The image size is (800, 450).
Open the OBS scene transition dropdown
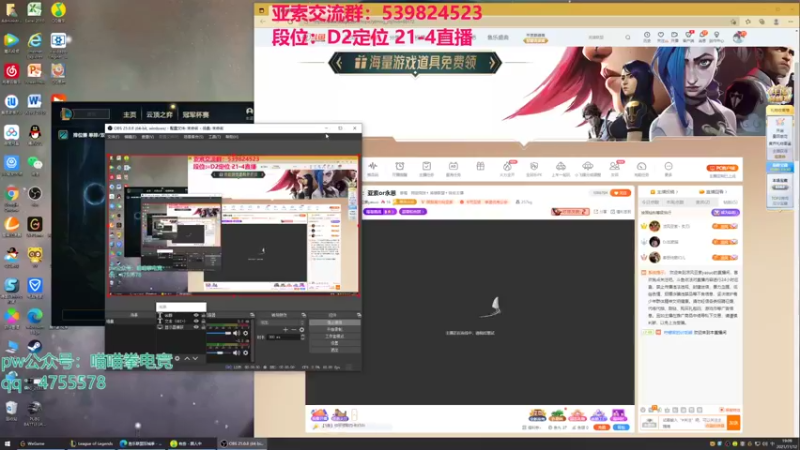point(281,322)
